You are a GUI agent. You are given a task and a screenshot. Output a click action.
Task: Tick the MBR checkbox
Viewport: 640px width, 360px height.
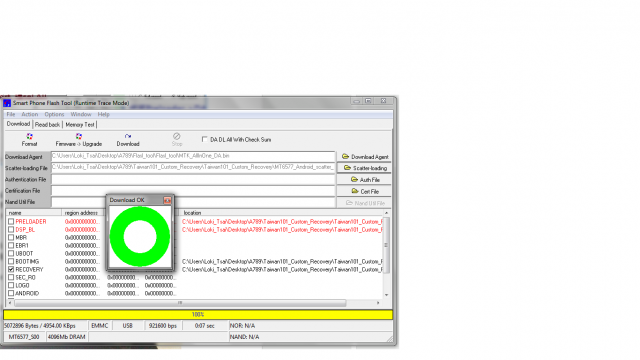[11, 238]
